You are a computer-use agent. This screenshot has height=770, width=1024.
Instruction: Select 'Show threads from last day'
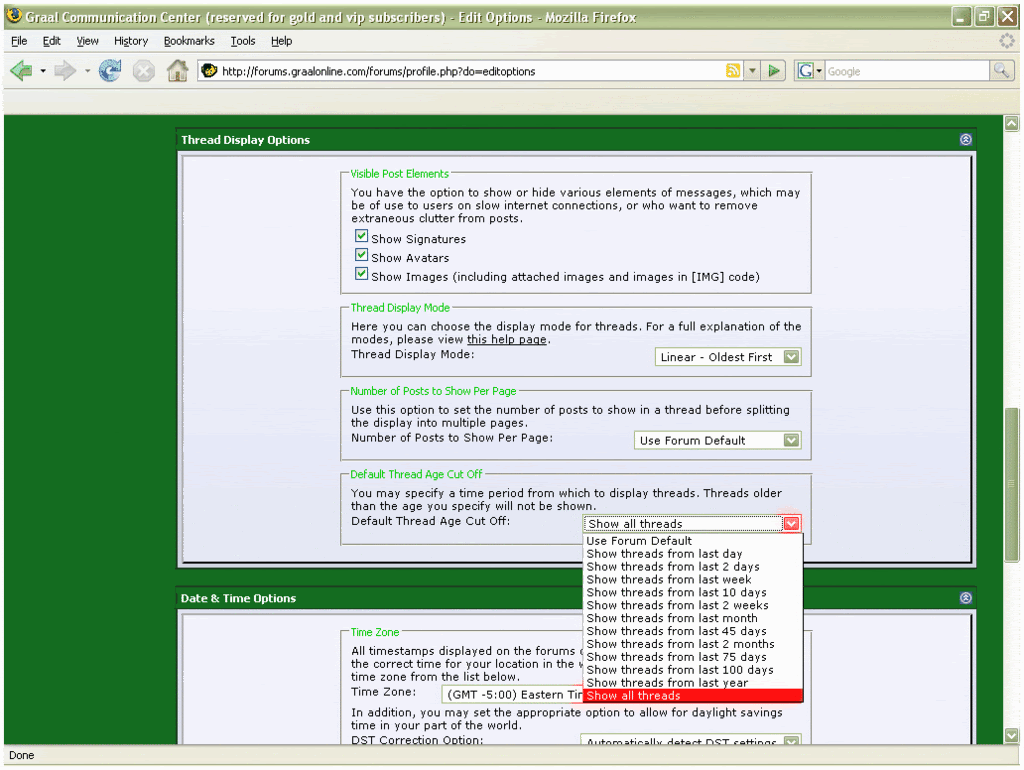tap(692, 554)
